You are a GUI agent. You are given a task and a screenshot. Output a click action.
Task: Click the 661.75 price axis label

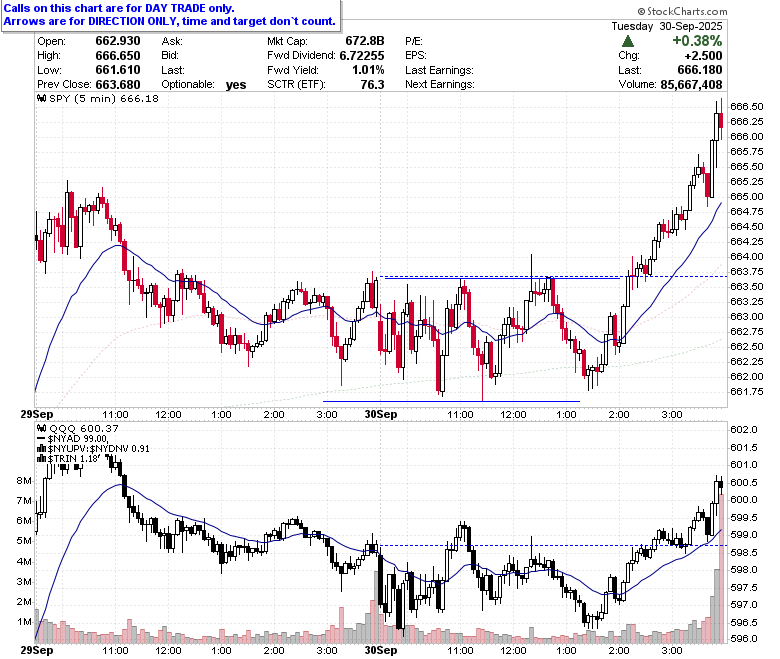(747, 391)
